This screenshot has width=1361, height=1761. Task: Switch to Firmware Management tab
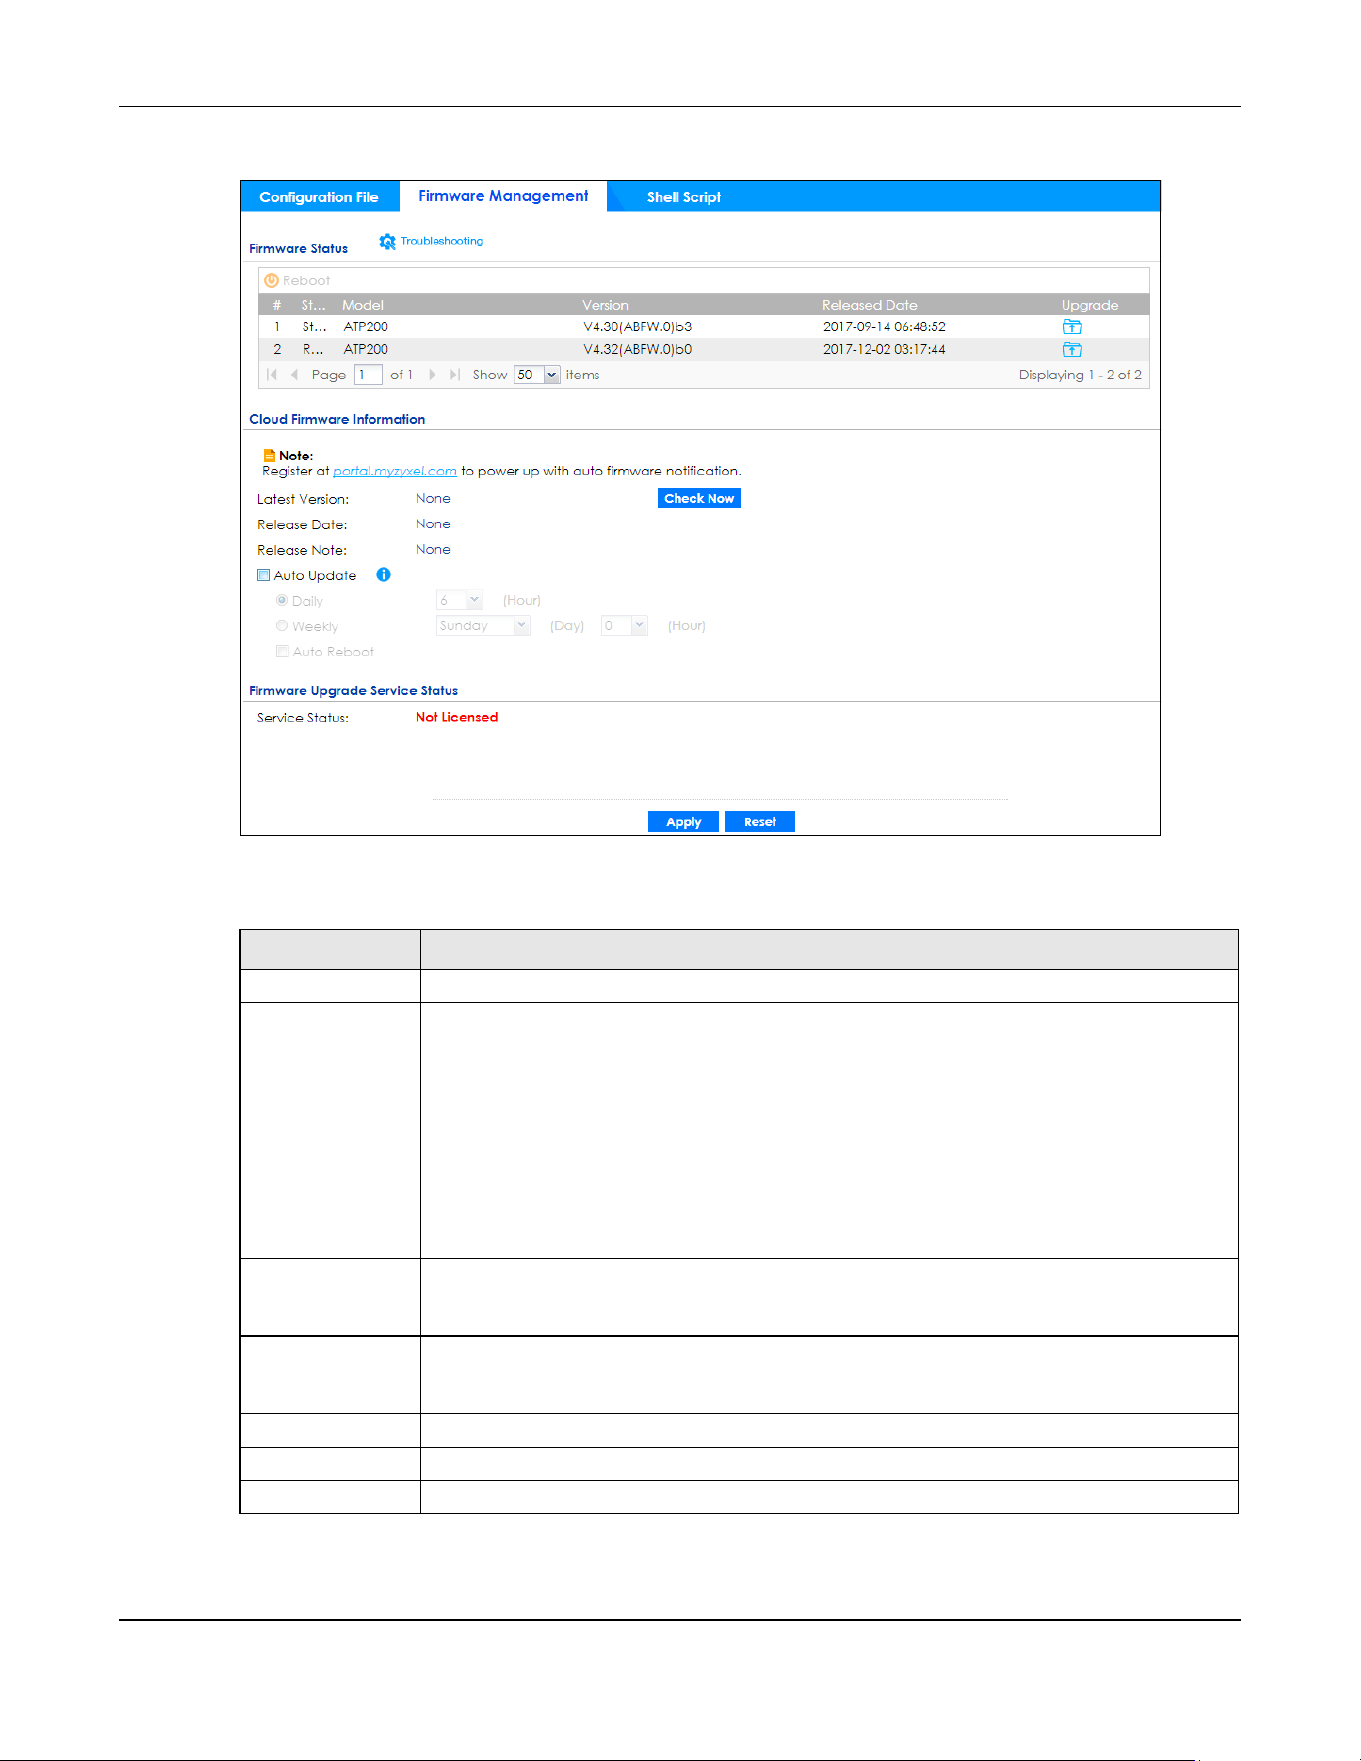503,196
